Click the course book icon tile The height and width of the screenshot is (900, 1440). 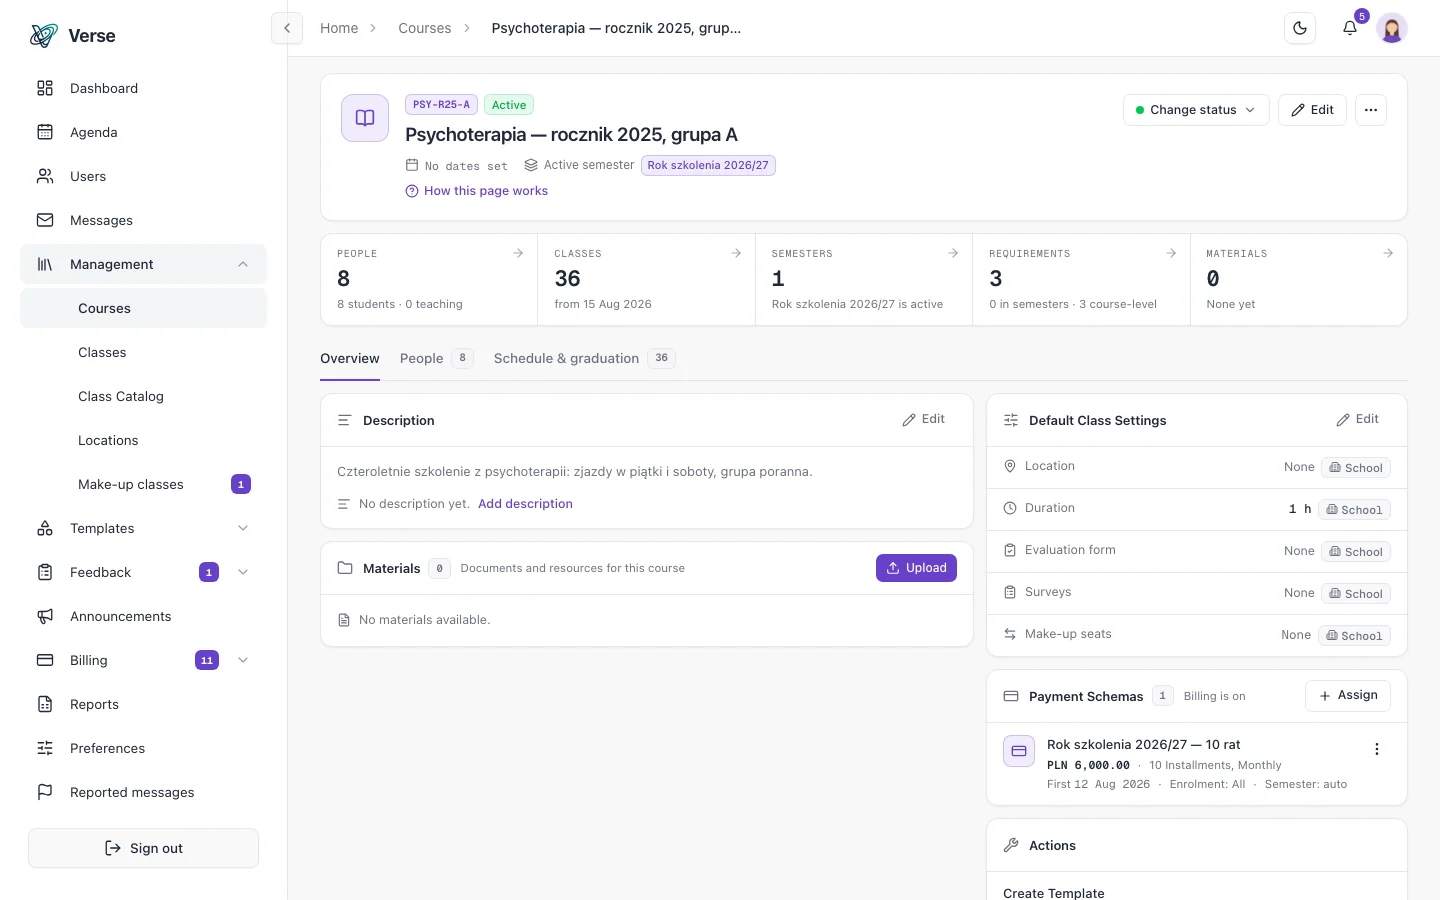tap(365, 118)
